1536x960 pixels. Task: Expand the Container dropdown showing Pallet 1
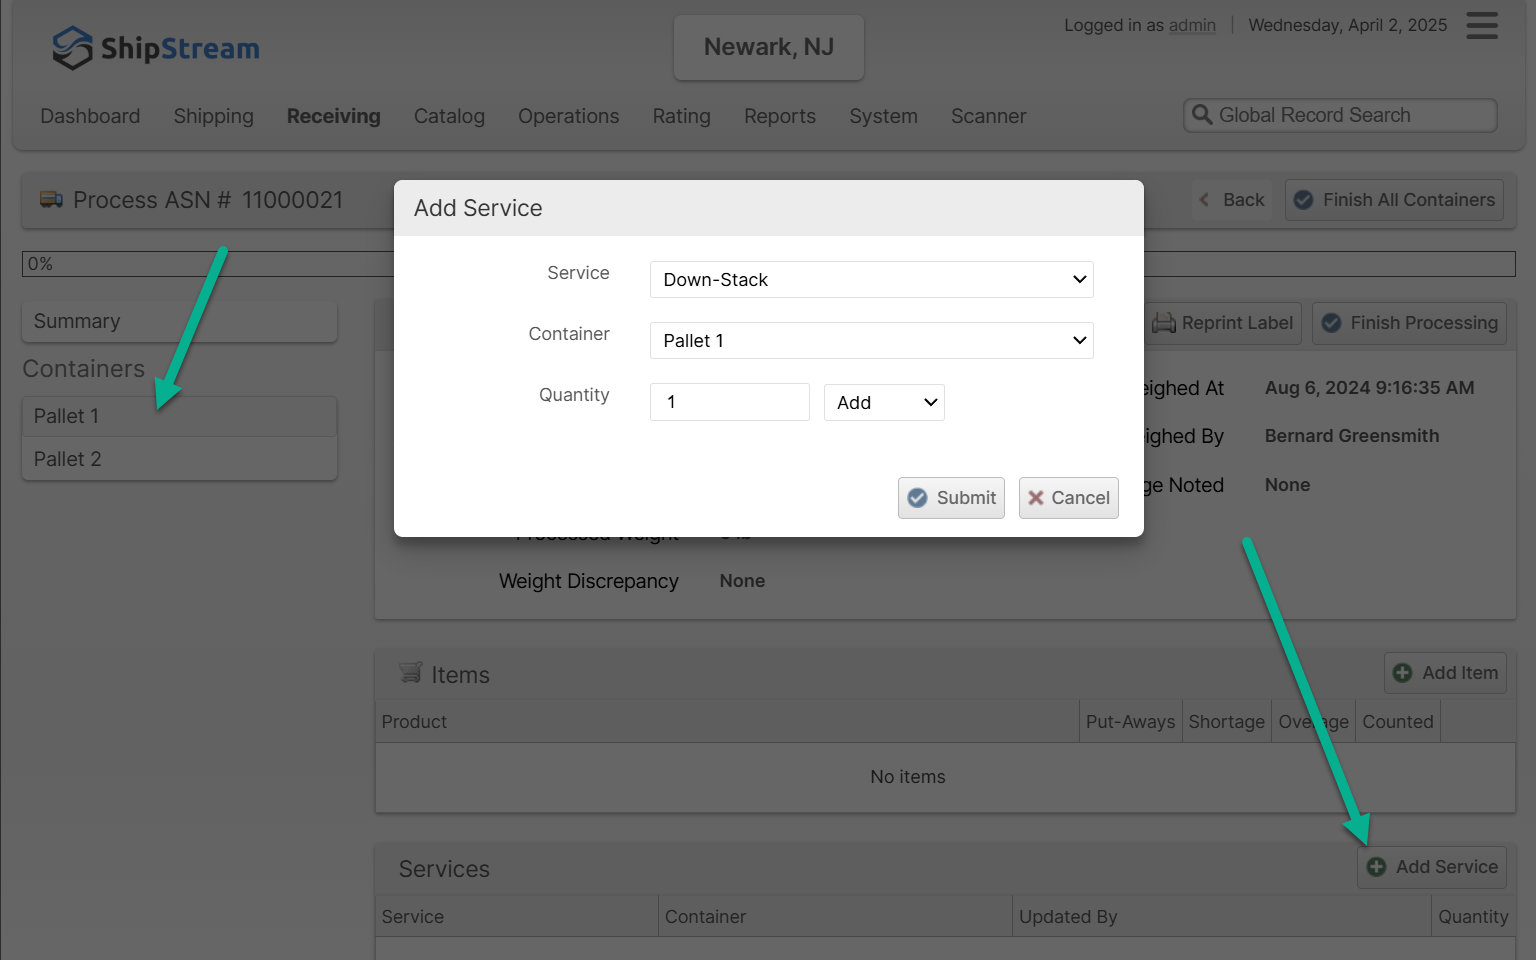pyautogui.click(x=871, y=341)
